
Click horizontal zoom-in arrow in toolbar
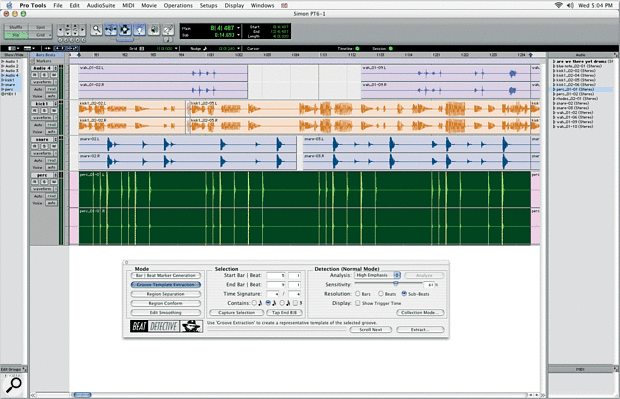coord(83,30)
